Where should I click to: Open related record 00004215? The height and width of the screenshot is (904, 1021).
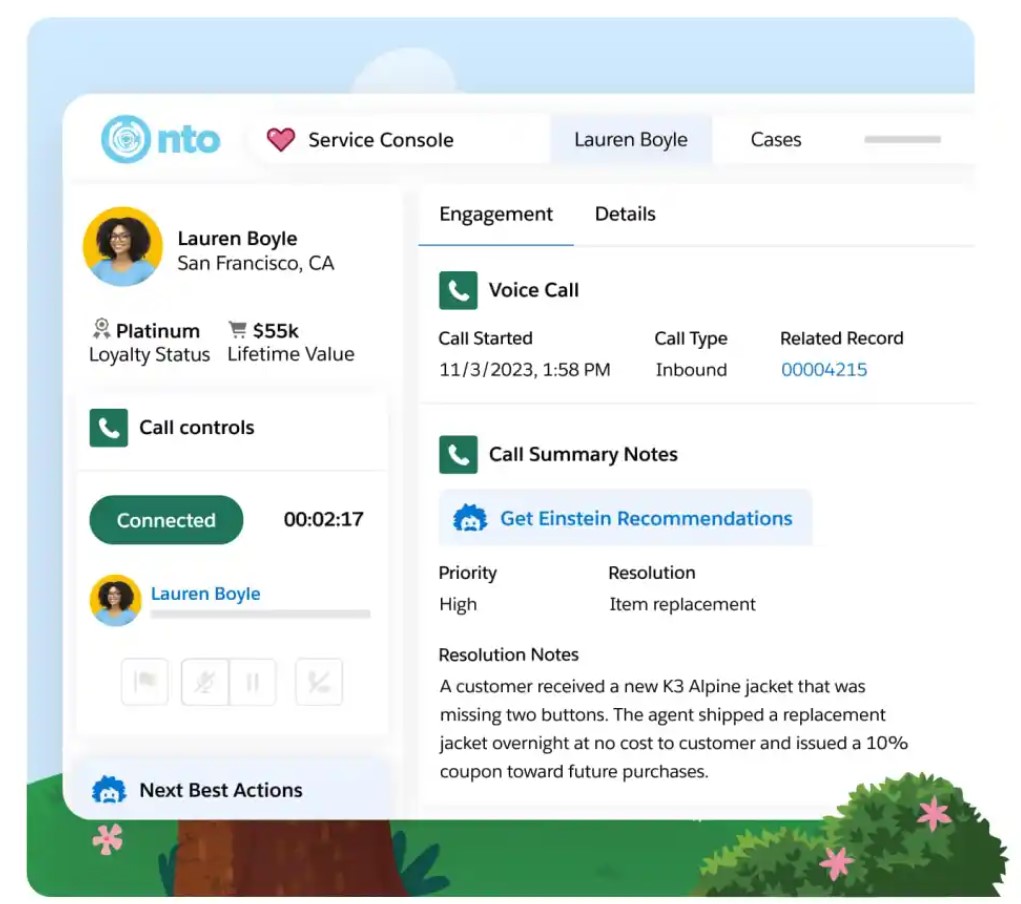click(824, 370)
